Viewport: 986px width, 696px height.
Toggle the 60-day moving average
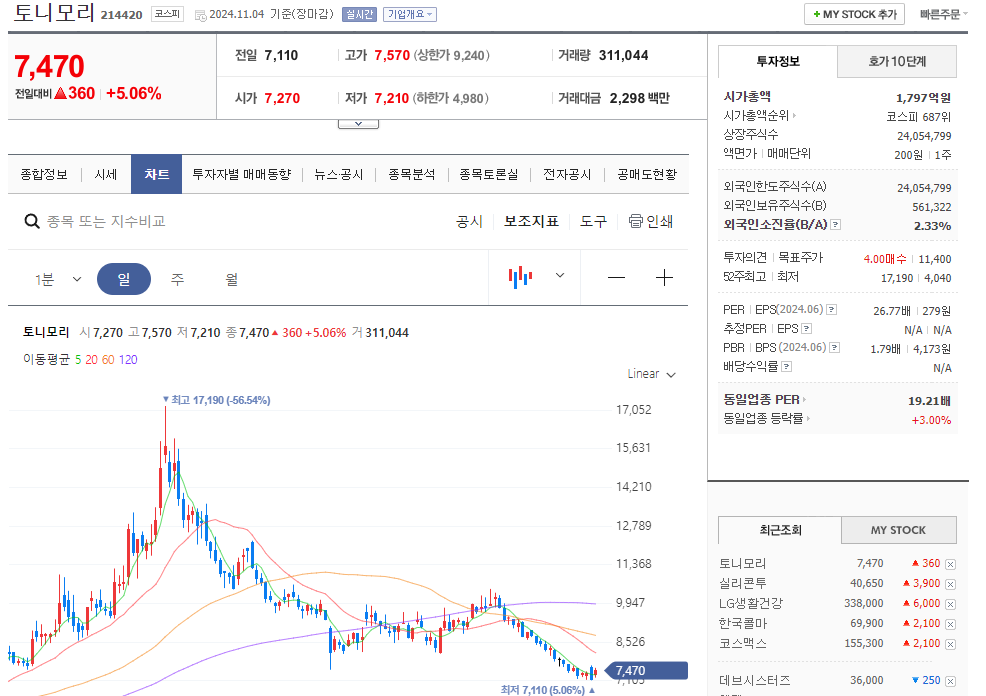[108, 360]
